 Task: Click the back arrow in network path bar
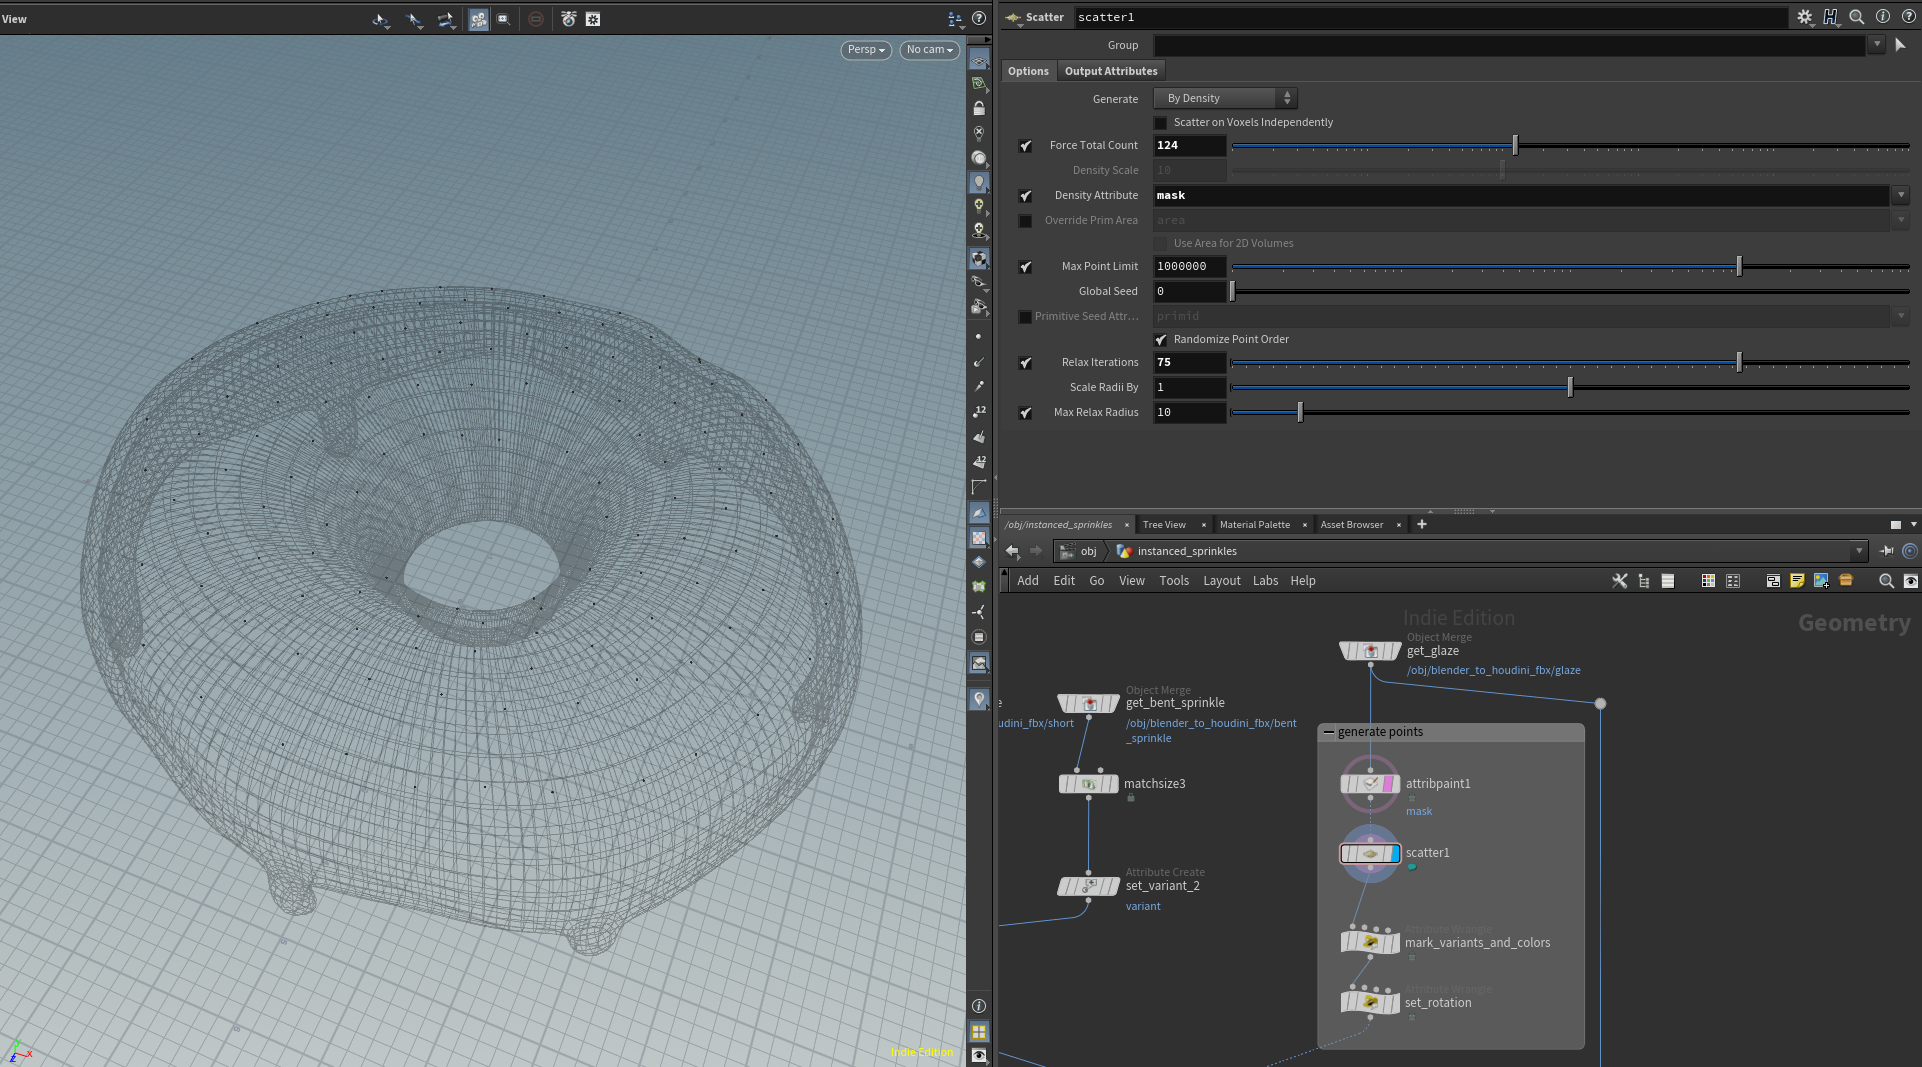1012,551
